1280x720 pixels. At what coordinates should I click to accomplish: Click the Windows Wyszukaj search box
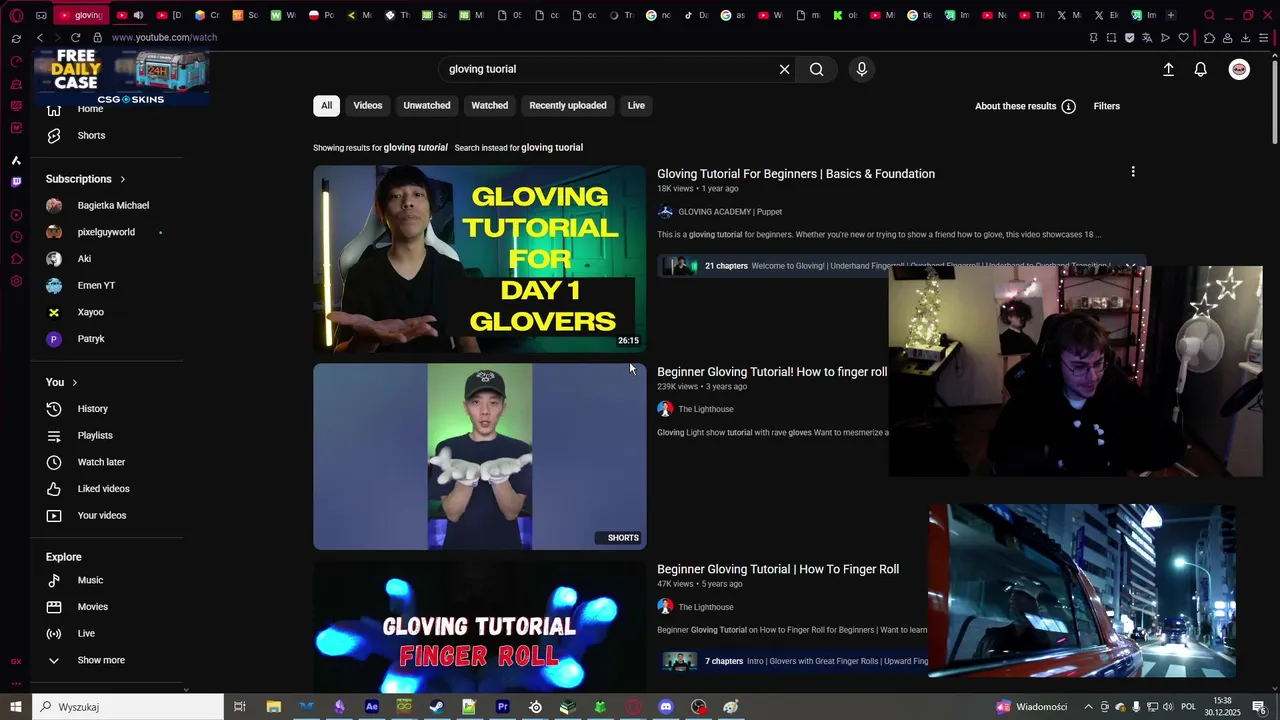[128, 707]
